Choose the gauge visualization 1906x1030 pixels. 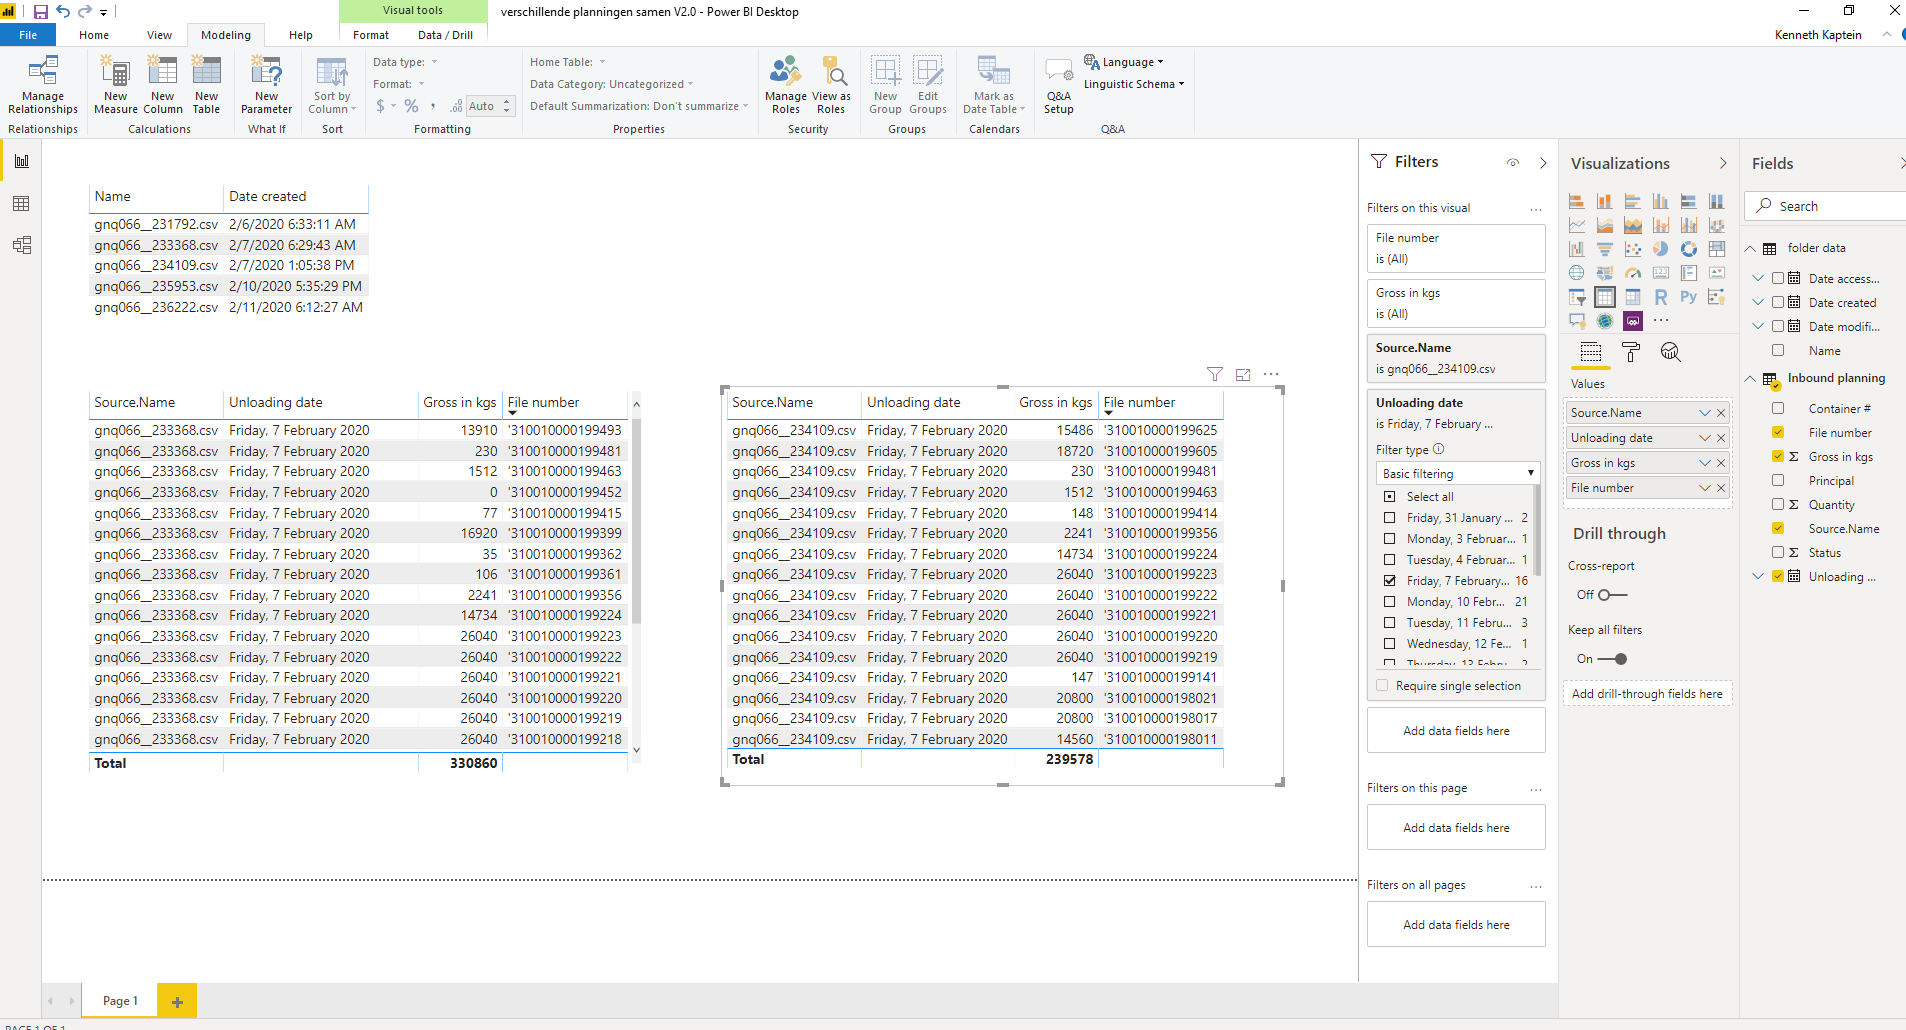pos(1633,273)
